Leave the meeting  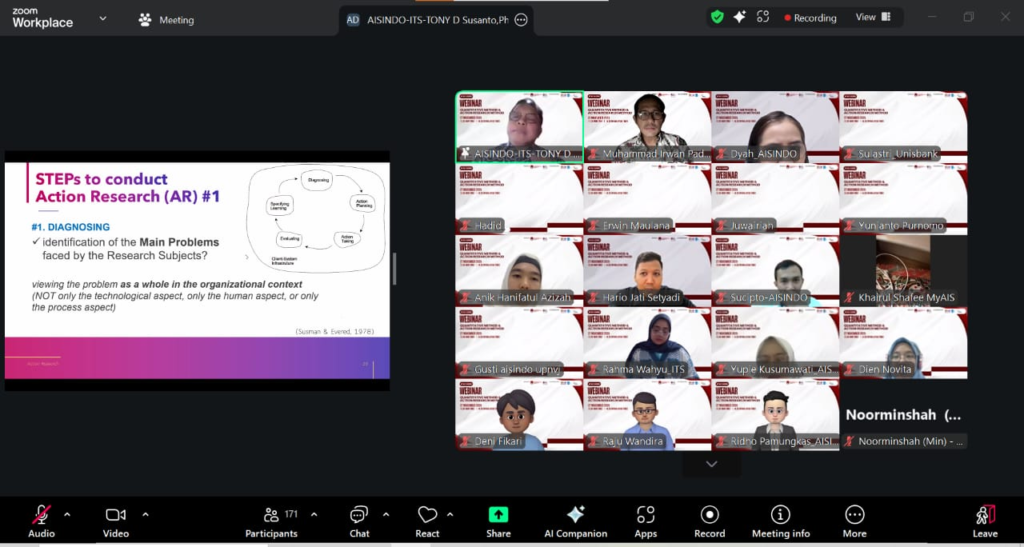tap(984, 515)
